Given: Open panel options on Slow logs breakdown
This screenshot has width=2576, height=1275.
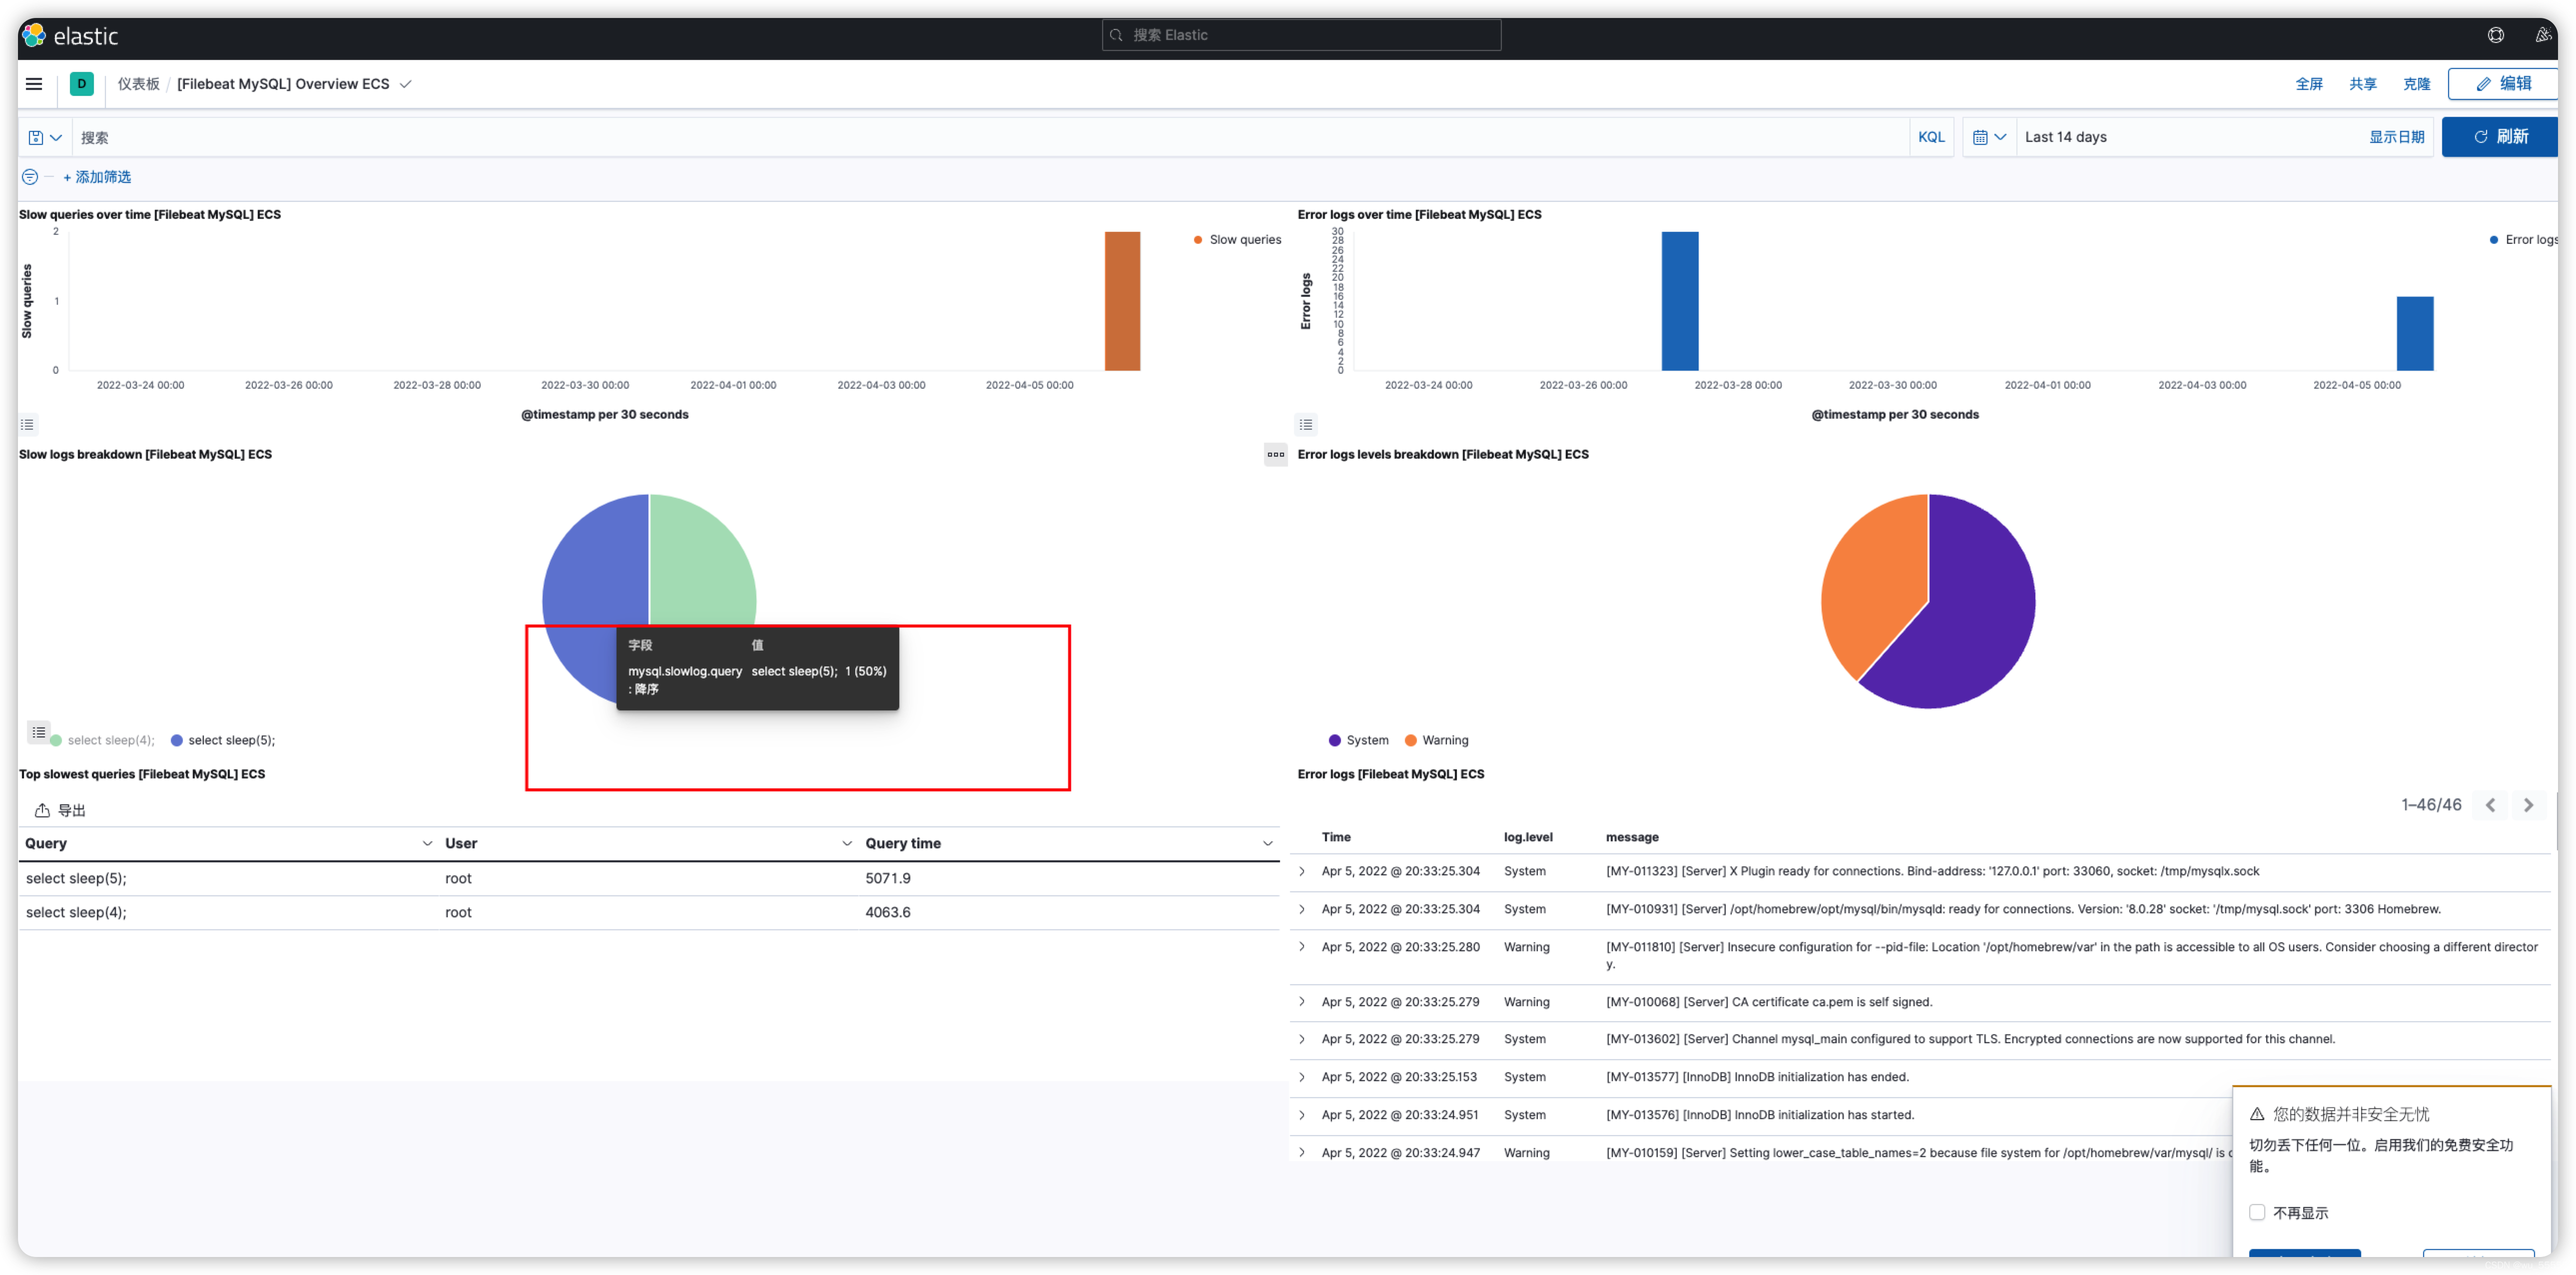Looking at the screenshot, I should pos(1275,455).
